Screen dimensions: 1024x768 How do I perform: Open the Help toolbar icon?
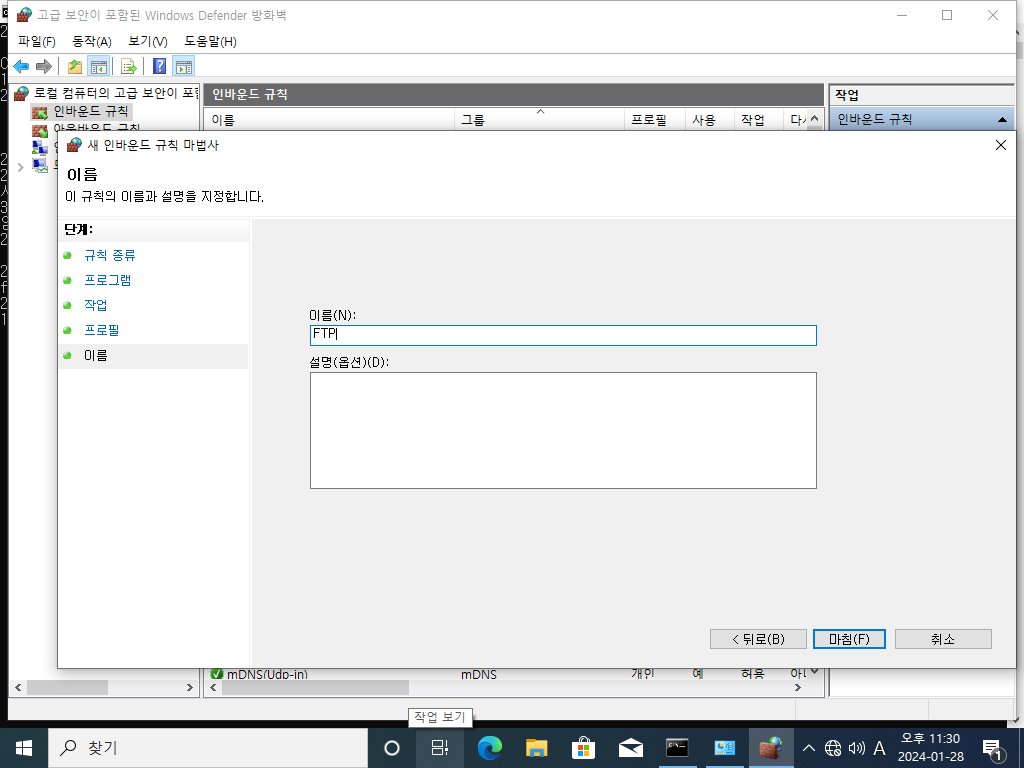(159, 66)
